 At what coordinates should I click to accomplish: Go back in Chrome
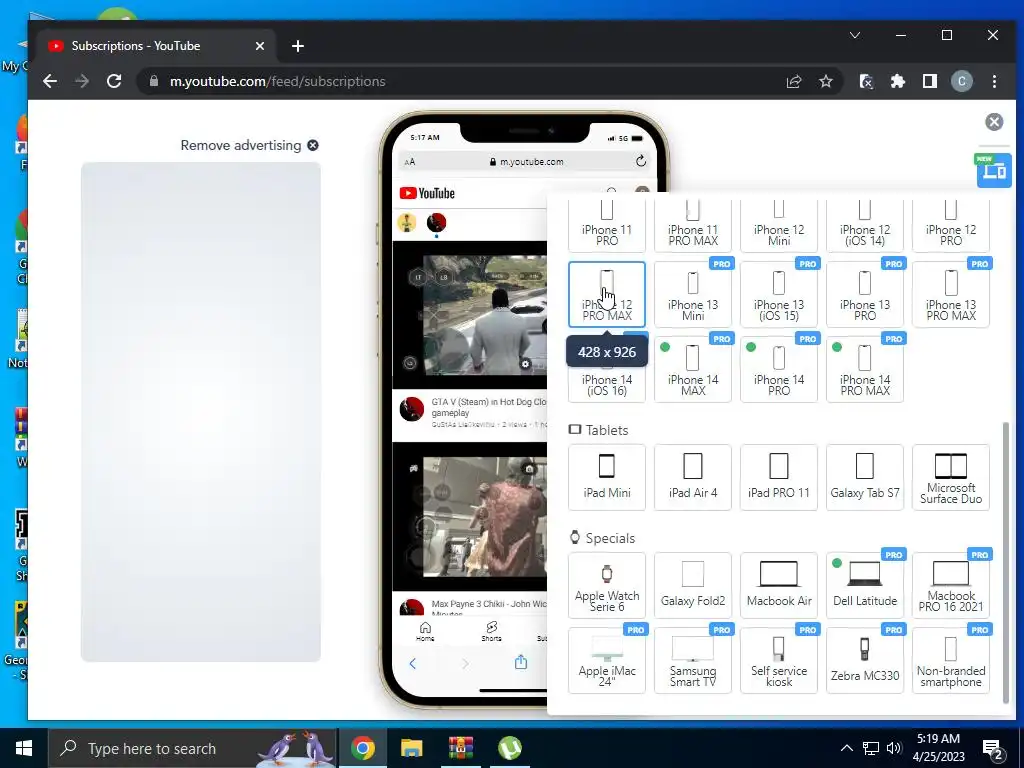pos(50,82)
